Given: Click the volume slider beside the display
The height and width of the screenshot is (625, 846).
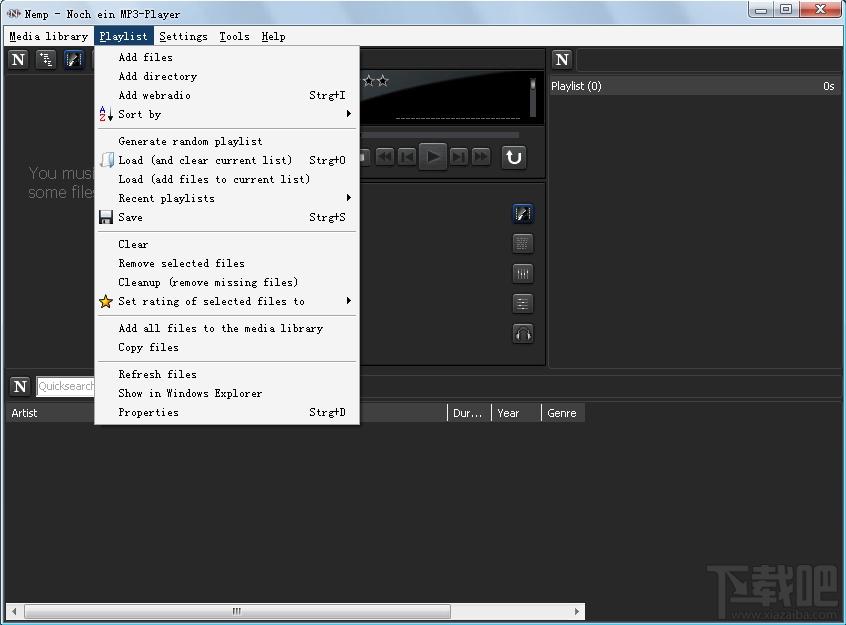Looking at the screenshot, I should click(x=533, y=97).
